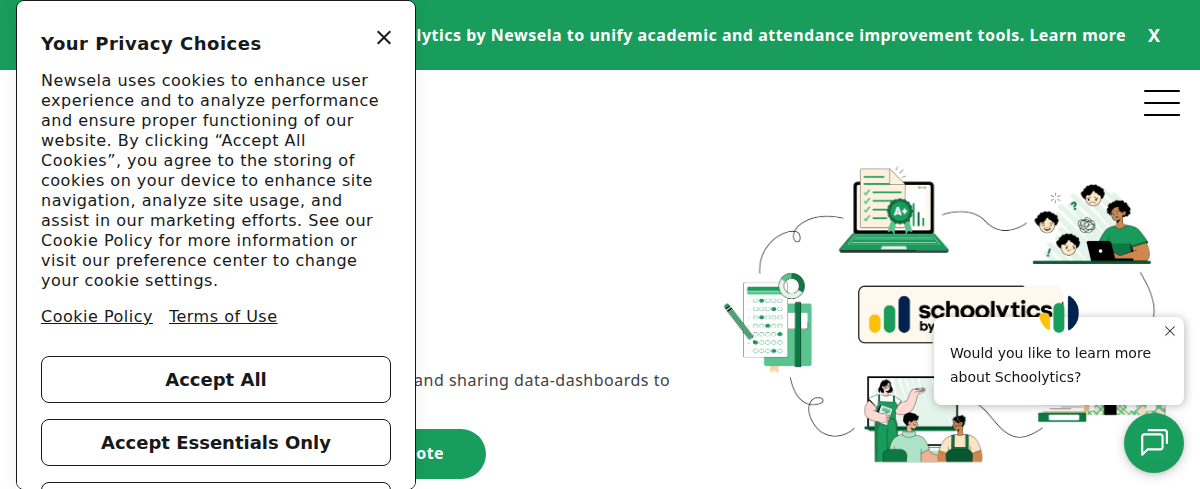Click the 'Would you like to learn more' message
This screenshot has height=489, width=1200.
(x=1050, y=365)
